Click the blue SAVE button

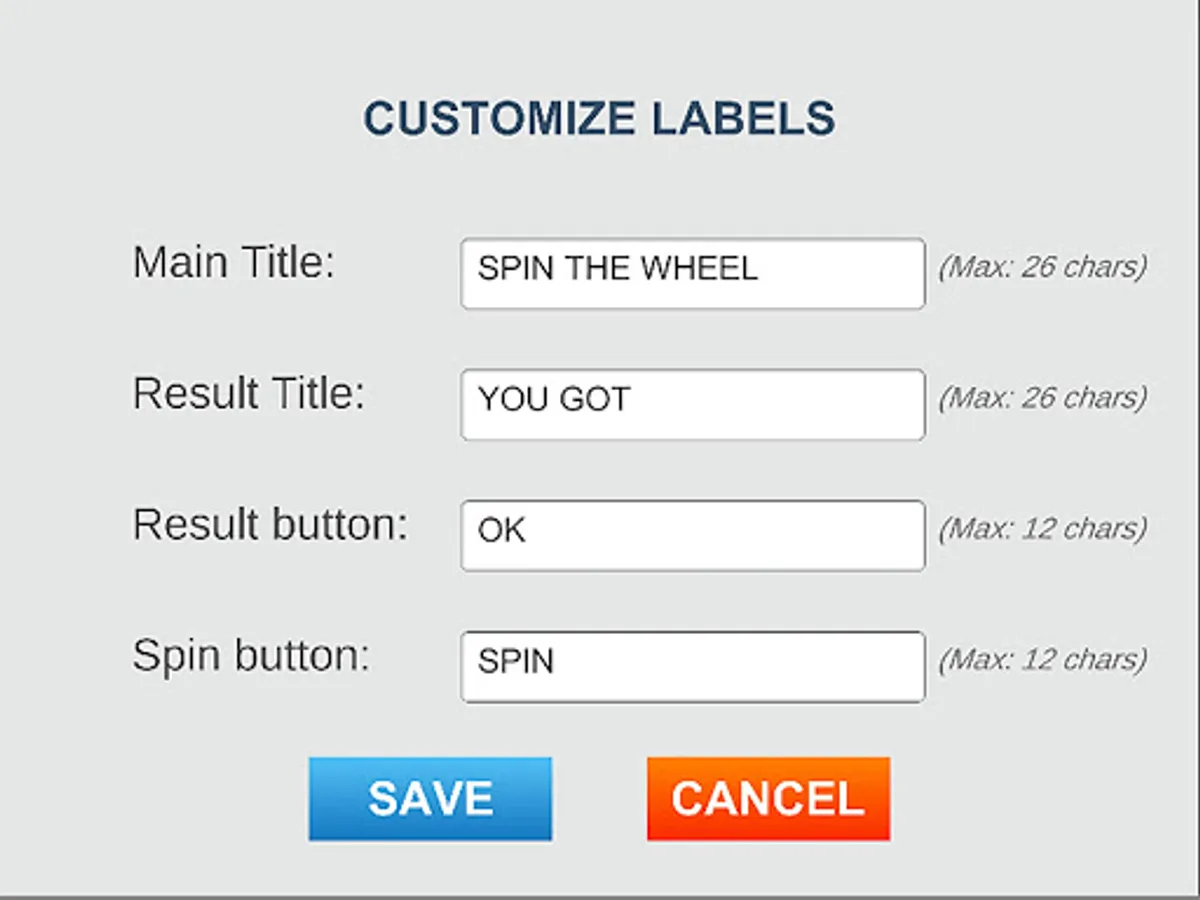coord(430,798)
